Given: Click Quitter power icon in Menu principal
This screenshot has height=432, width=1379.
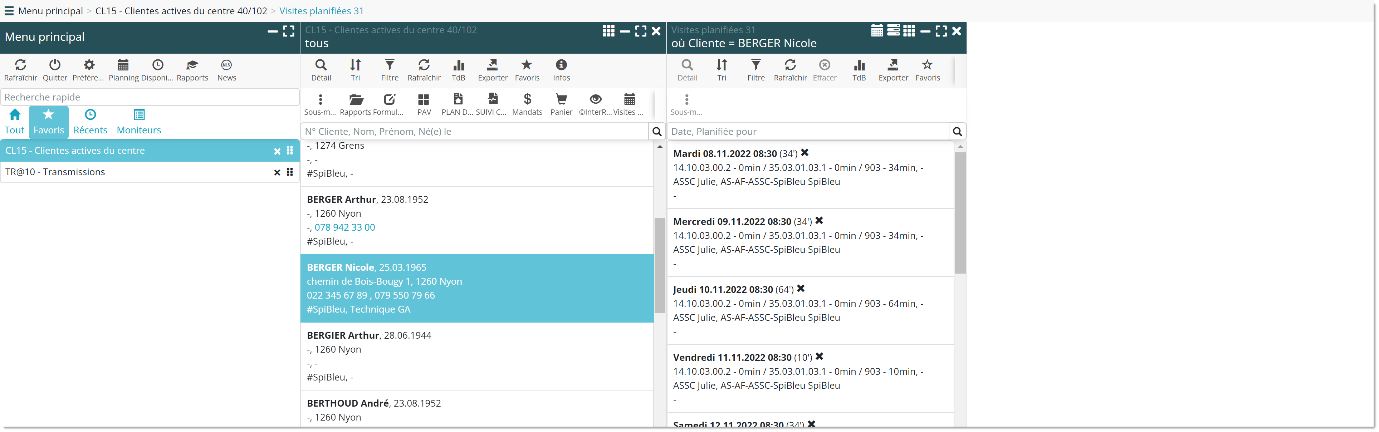Looking at the screenshot, I should pos(55,68).
